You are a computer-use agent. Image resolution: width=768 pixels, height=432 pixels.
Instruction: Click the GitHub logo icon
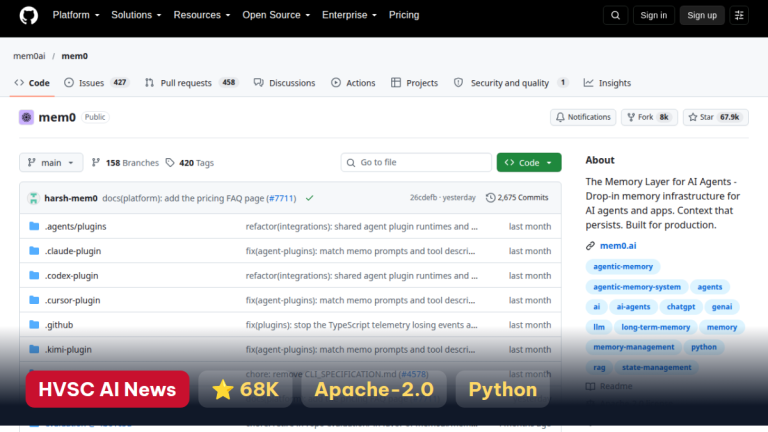[28, 15]
